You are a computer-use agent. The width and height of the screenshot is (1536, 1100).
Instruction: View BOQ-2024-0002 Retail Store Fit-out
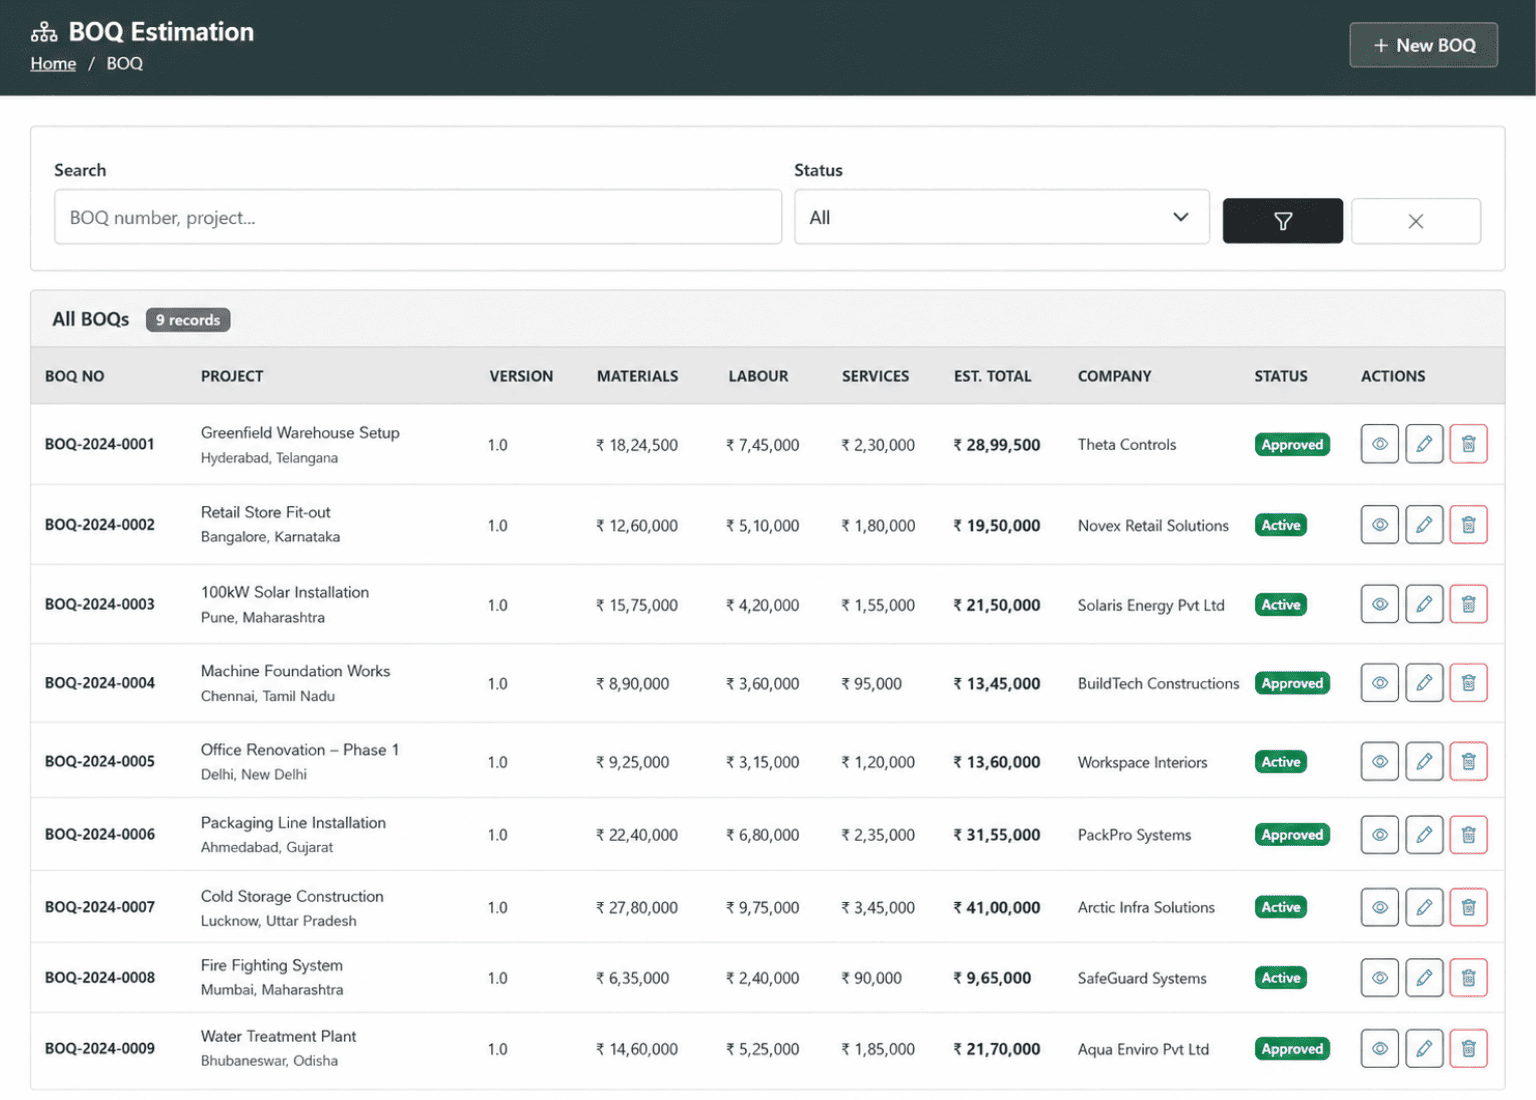(1379, 525)
